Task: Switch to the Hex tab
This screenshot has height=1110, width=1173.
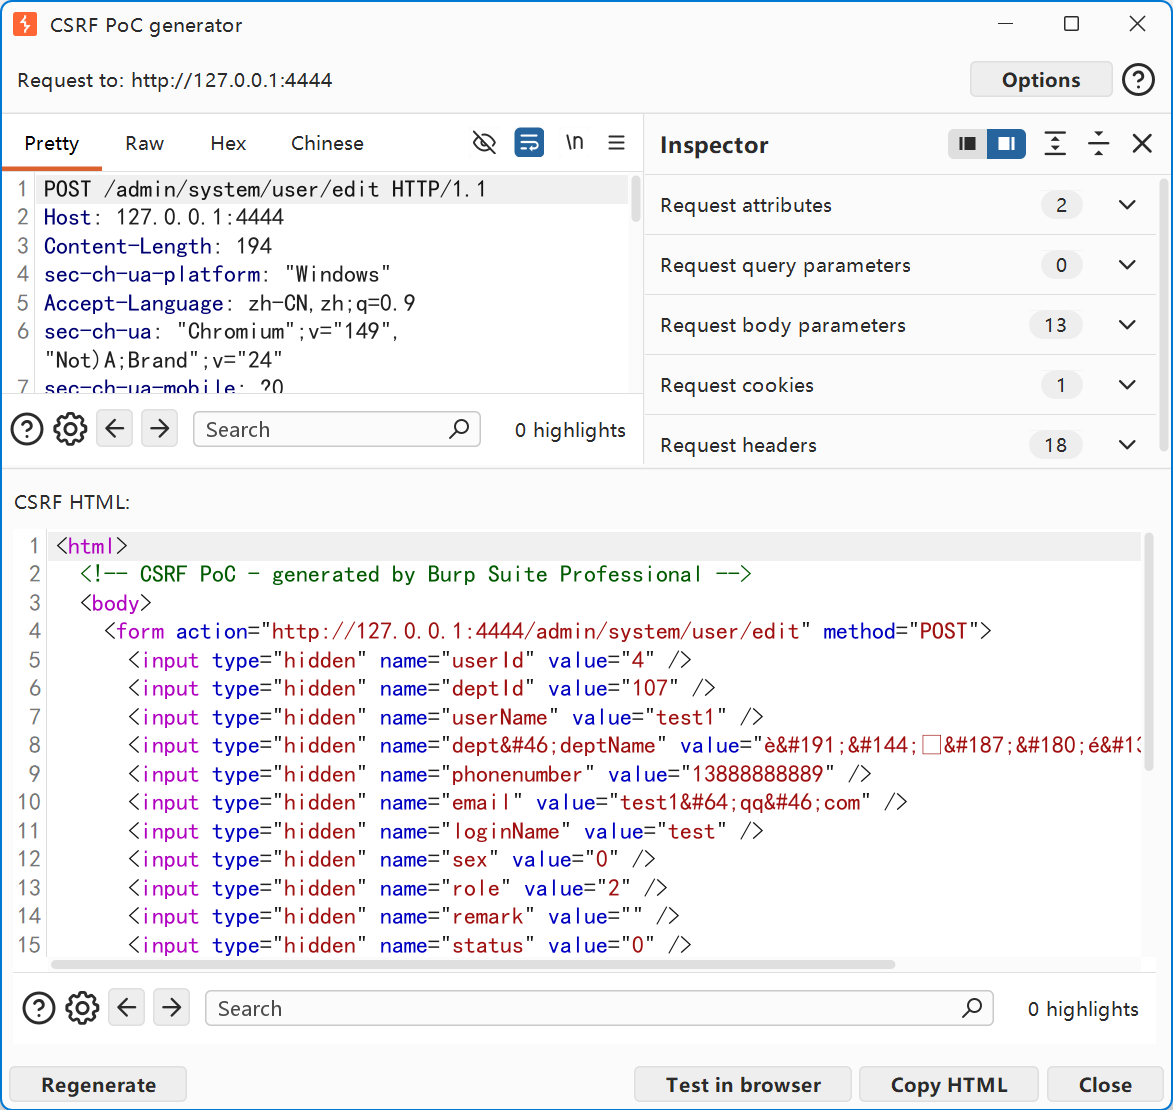Action: 228,143
